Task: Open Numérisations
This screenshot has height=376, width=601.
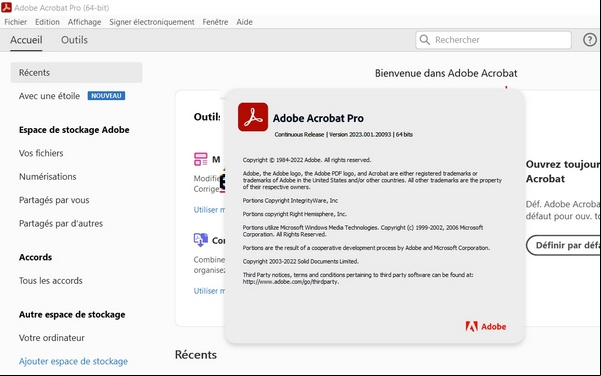Action: point(48,177)
